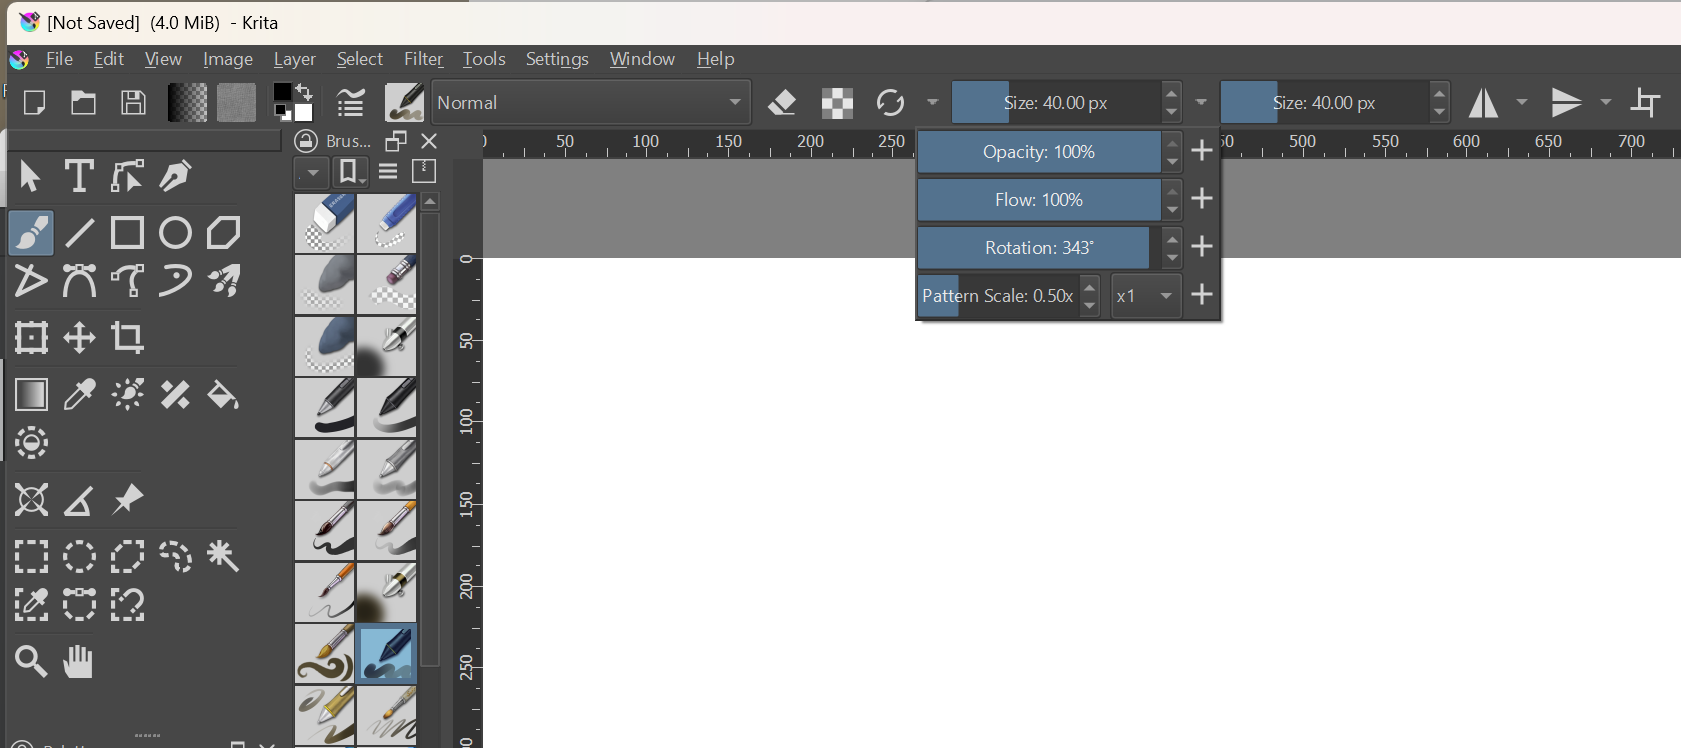Select the Pan hand tool
The height and width of the screenshot is (748, 1681).
79,661
